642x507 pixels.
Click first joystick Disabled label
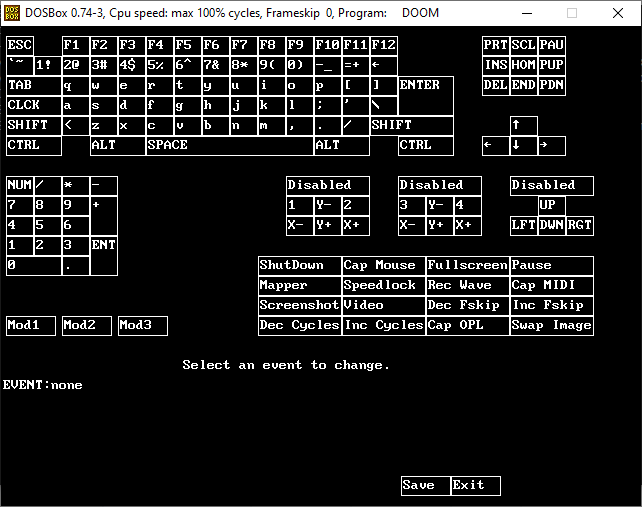coord(328,186)
